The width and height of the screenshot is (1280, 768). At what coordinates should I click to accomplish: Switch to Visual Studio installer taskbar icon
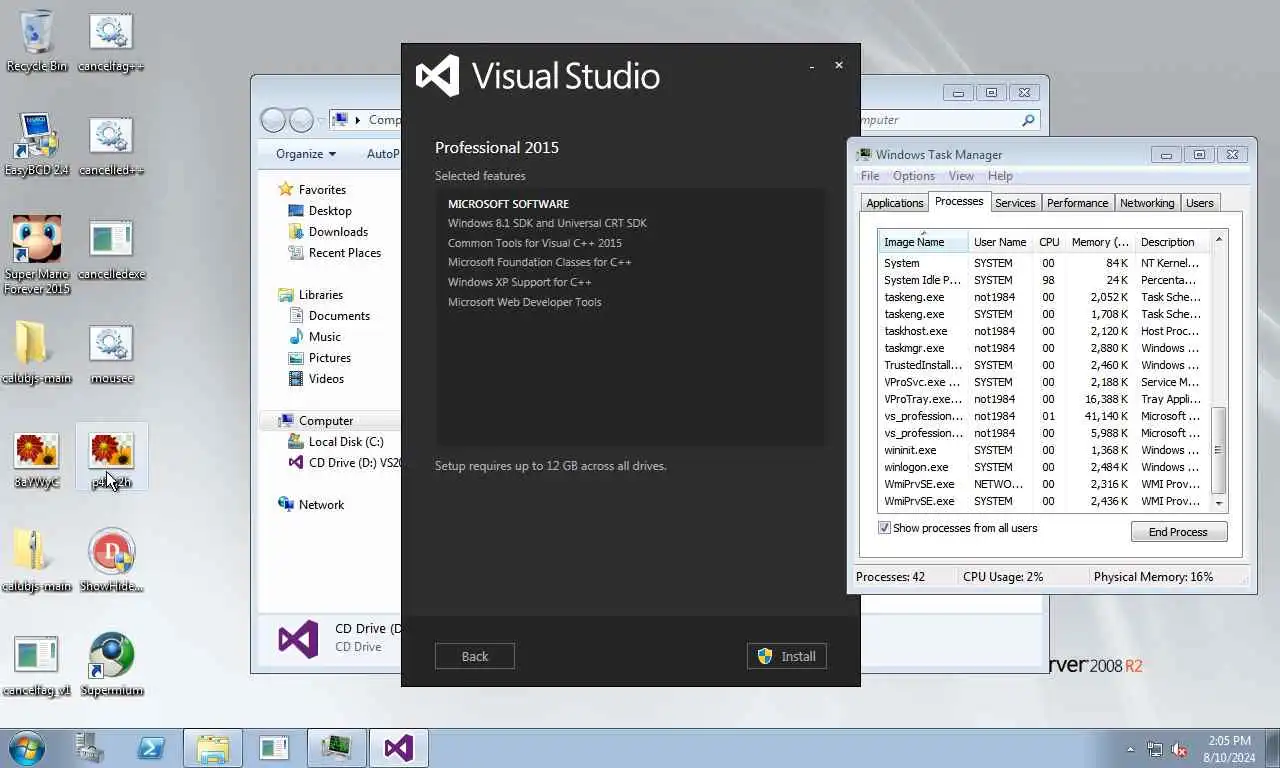pos(399,748)
